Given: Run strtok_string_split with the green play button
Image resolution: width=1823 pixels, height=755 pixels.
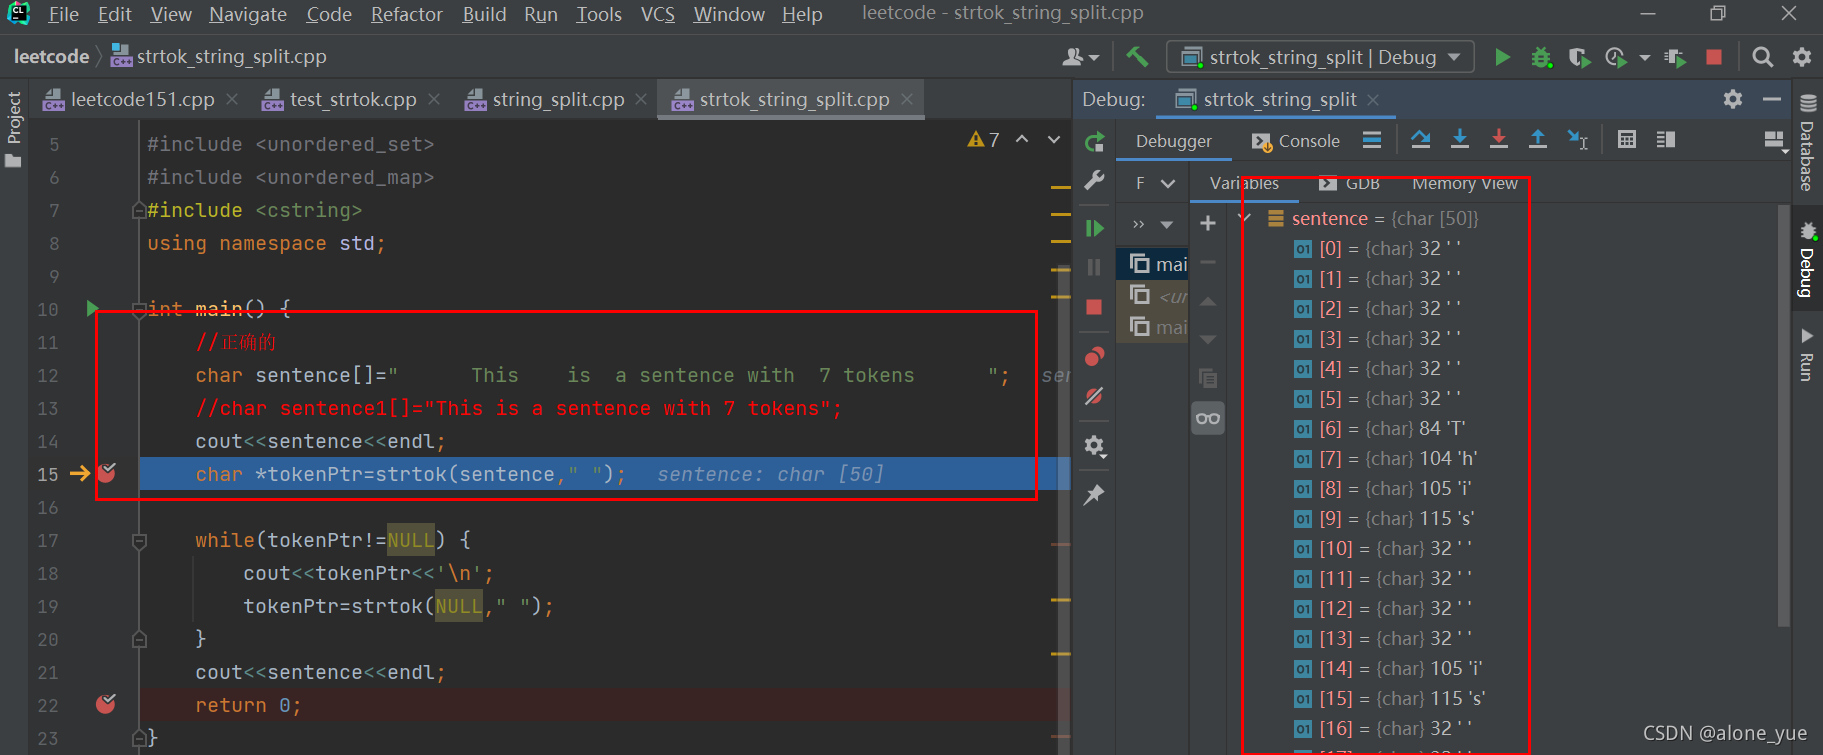Looking at the screenshot, I should pyautogui.click(x=1502, y=57).
